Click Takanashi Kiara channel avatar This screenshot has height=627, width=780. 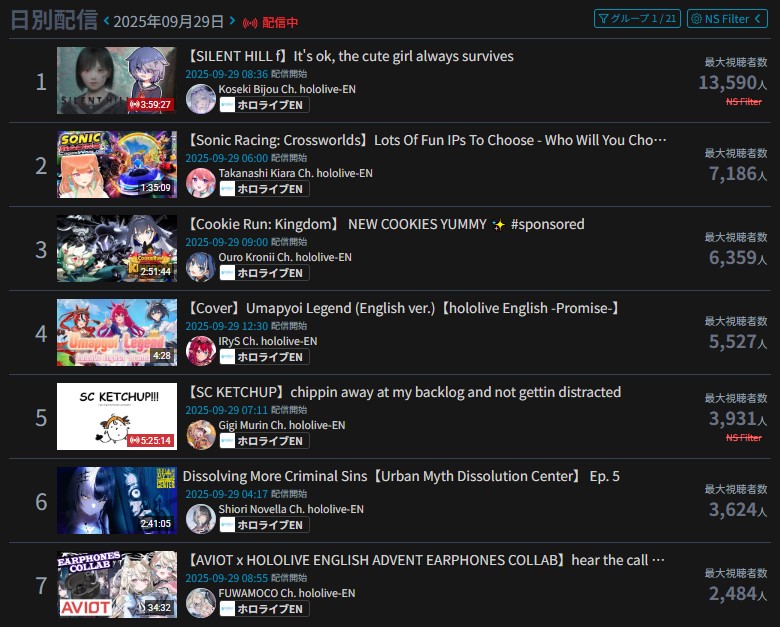coord(200,183)
